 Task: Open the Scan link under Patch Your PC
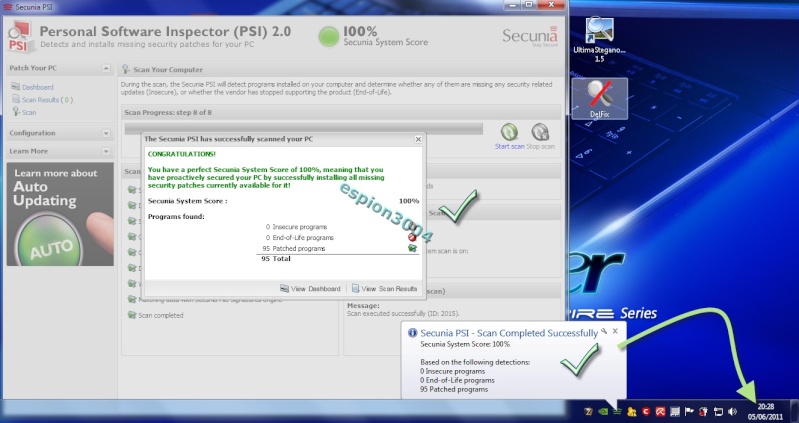(x=29, y=112)
